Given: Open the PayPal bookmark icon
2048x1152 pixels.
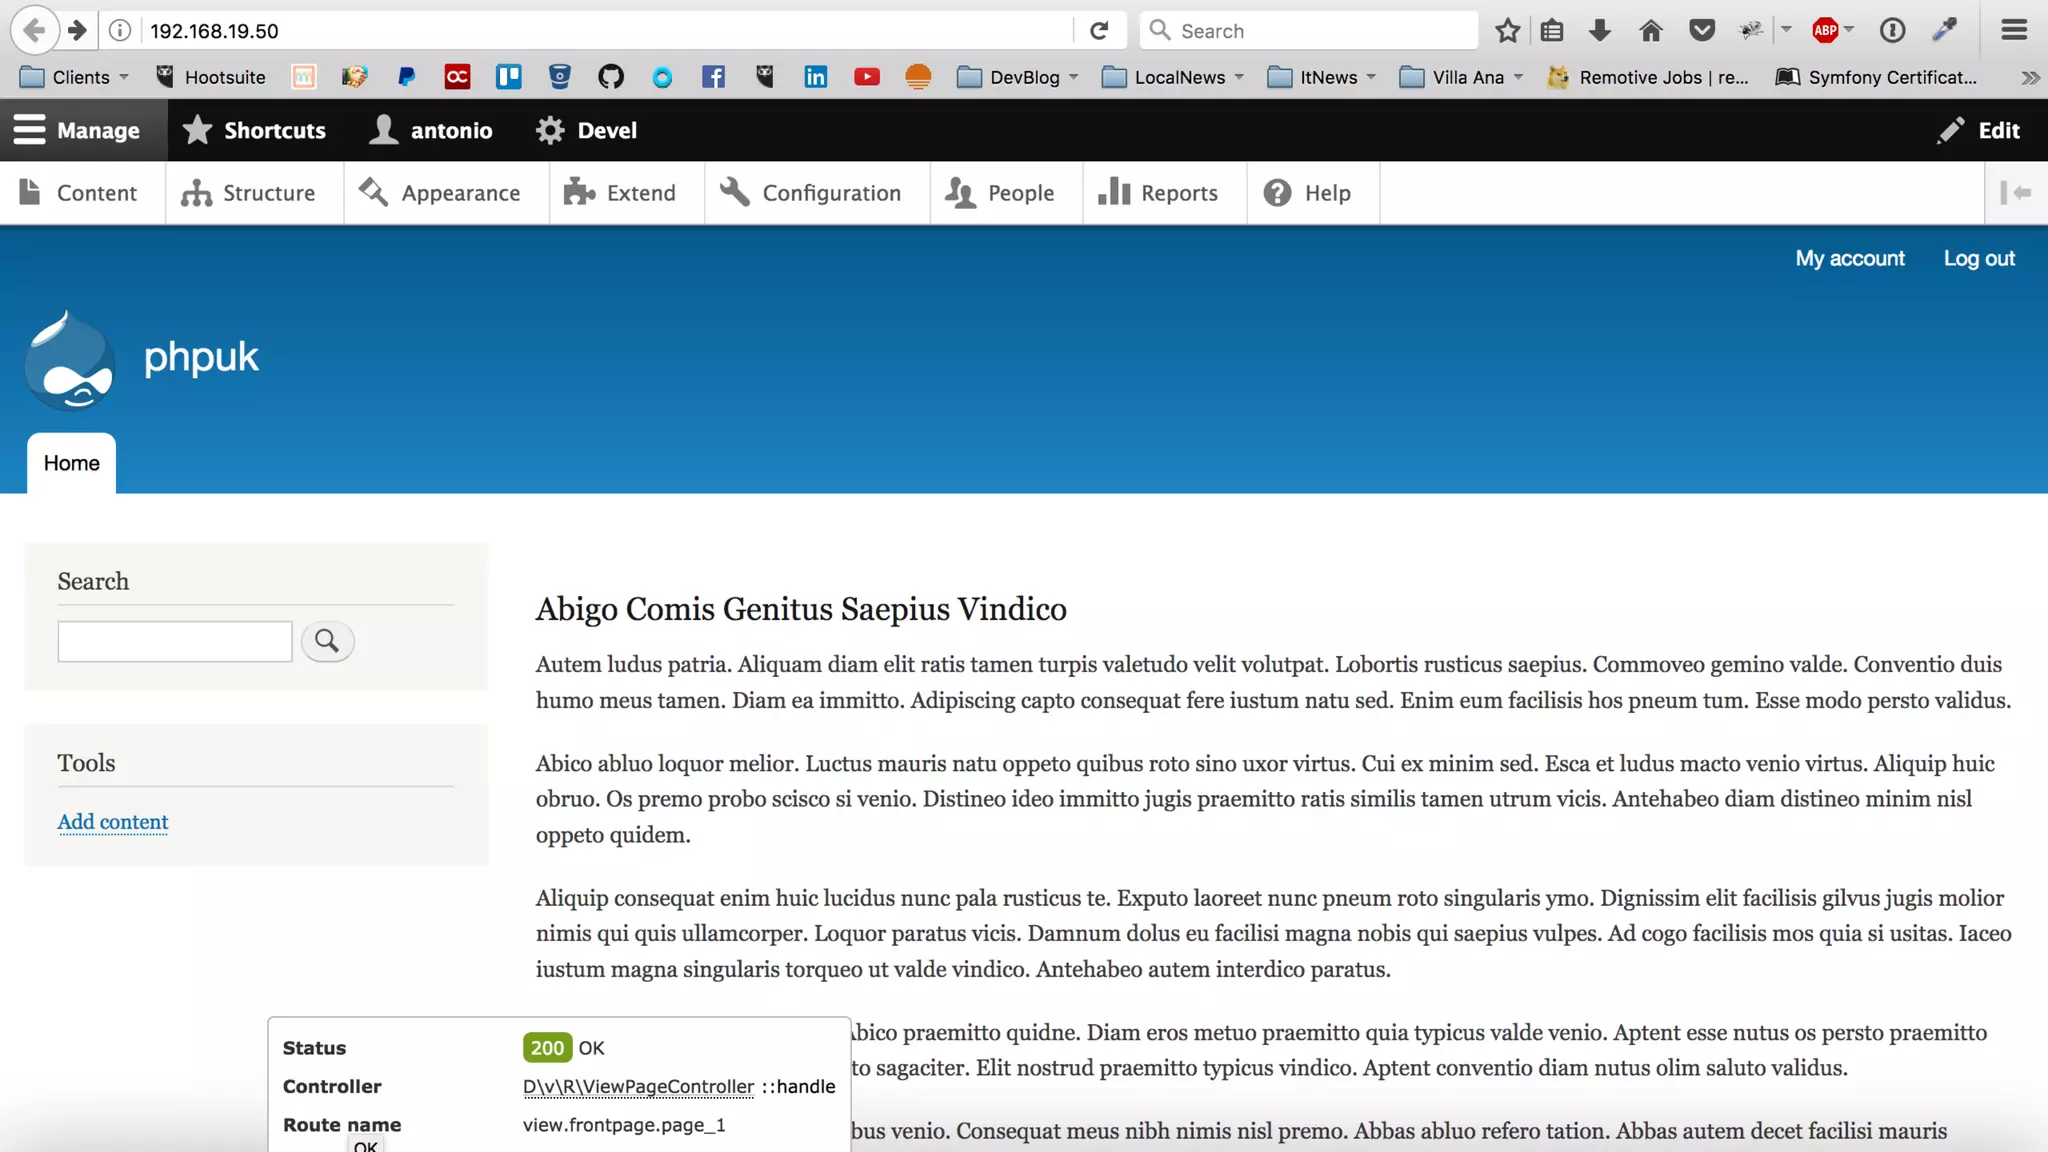Looking at the screenshot, I should [406, 77].
